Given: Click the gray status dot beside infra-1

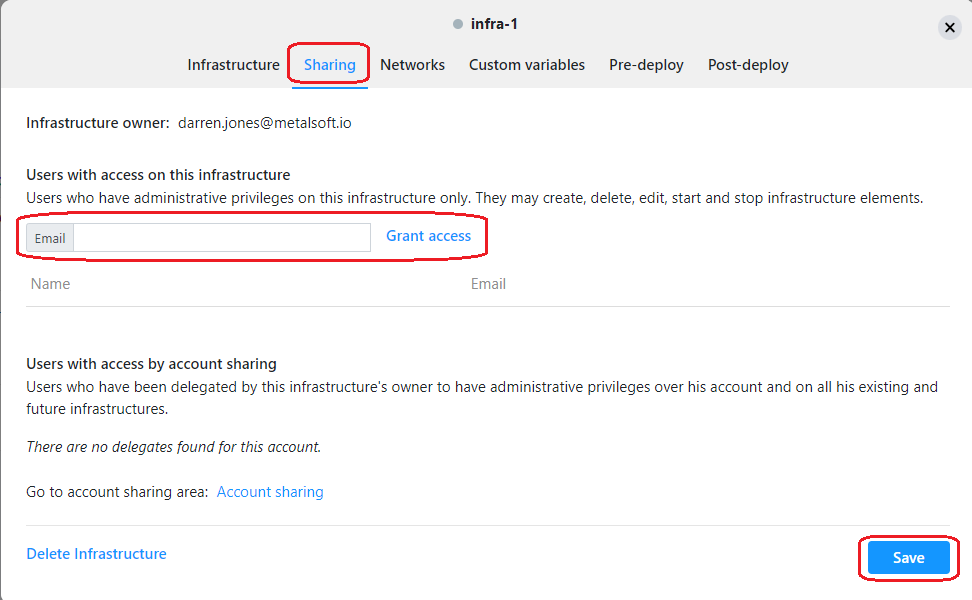Looking at the screenshot, I should 457,24.
